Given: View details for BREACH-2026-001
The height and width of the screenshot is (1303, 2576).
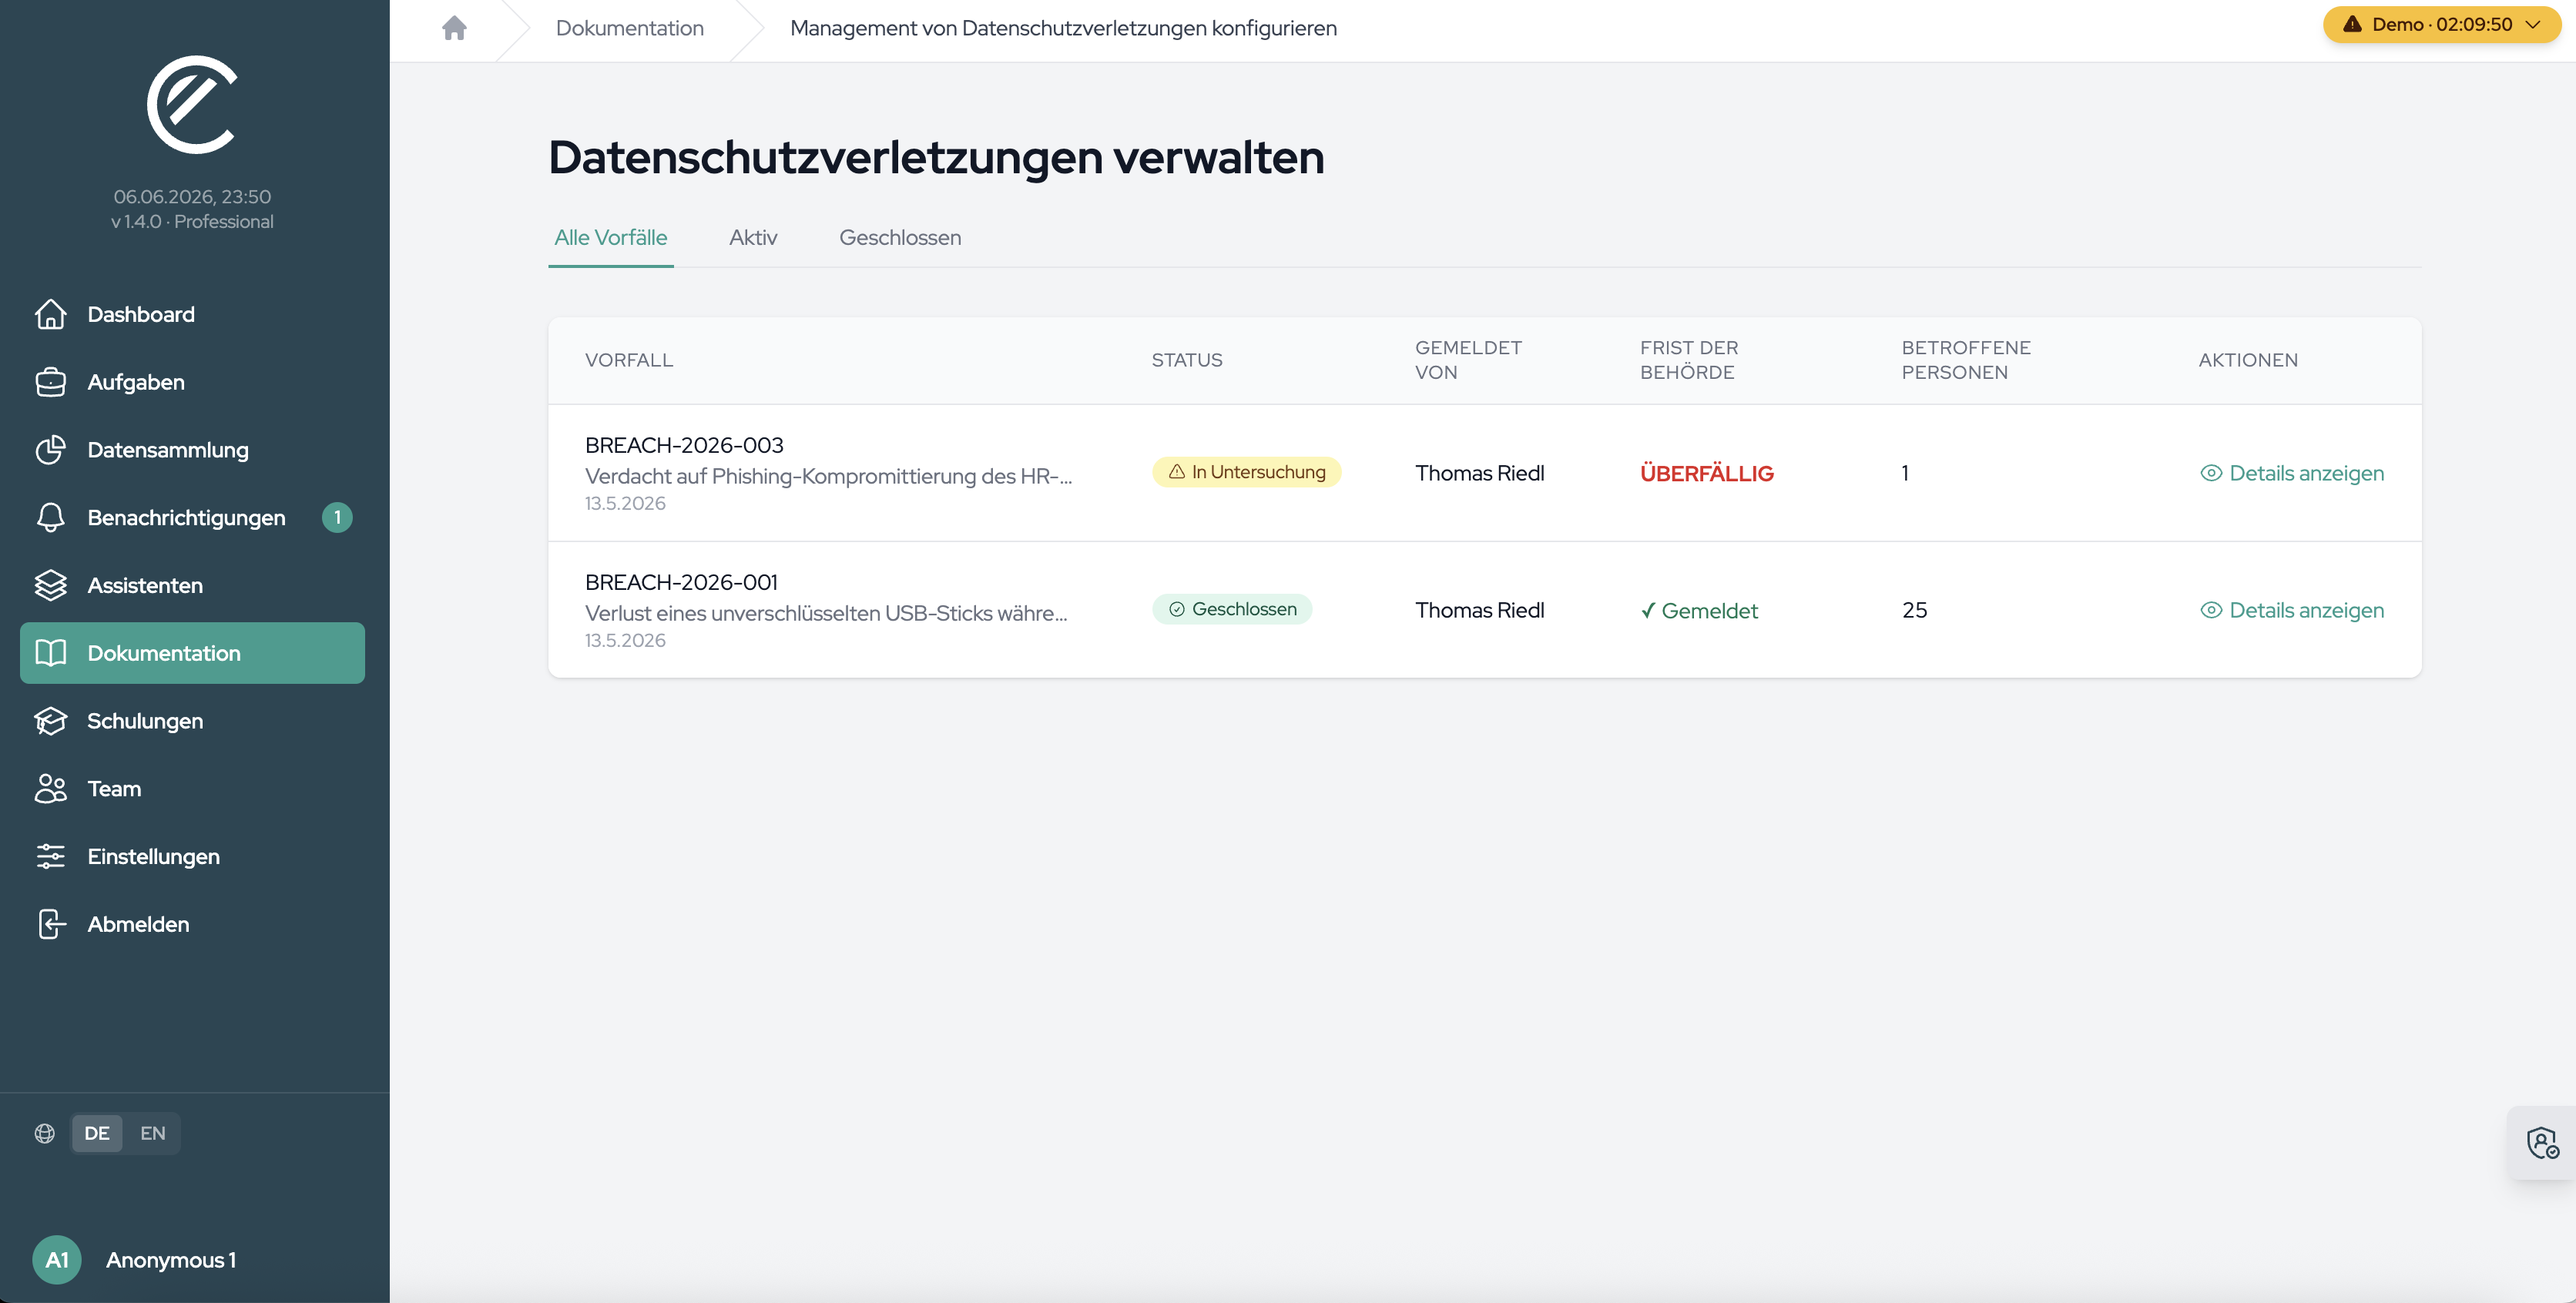Looking at the screenshot, I should click(x=2292, y=610).
